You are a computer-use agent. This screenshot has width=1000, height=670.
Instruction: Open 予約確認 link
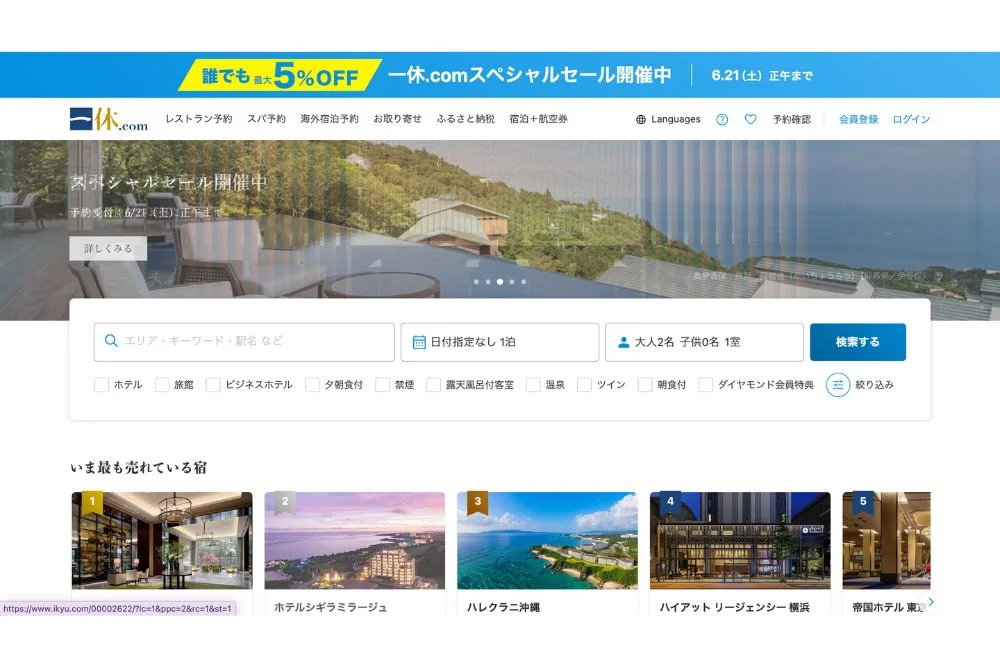(x=791, y=119)
